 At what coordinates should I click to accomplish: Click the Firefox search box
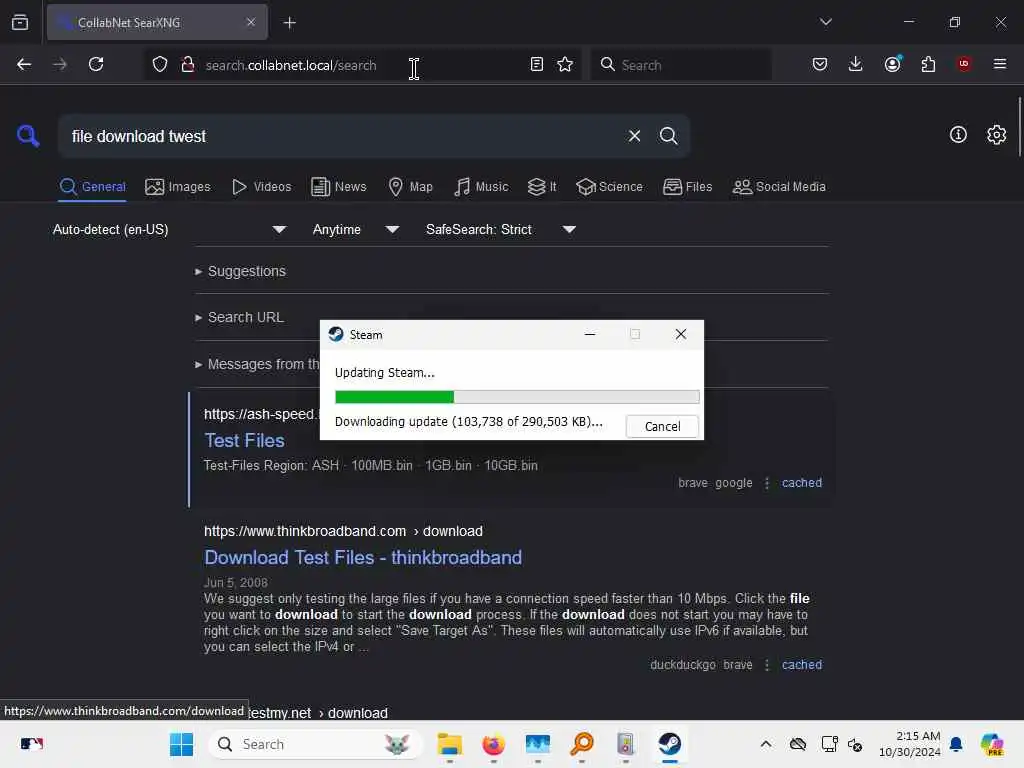pyautogui.click(x=681, y=65)
